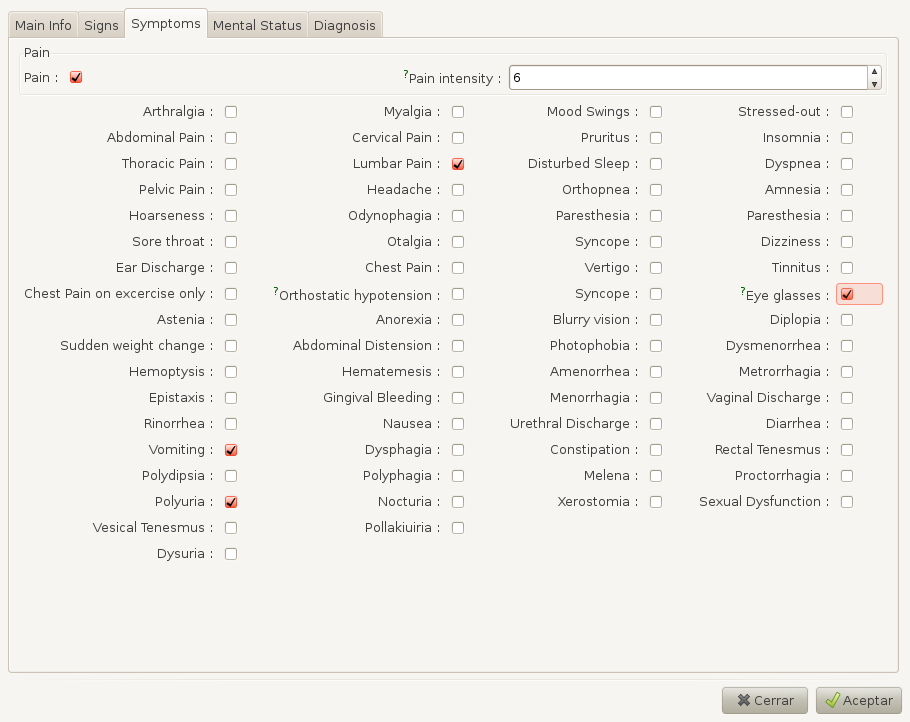The image size is (910, 722).
Task: Tick the Orthostatic hypotension checkbox
Action: 458,294
